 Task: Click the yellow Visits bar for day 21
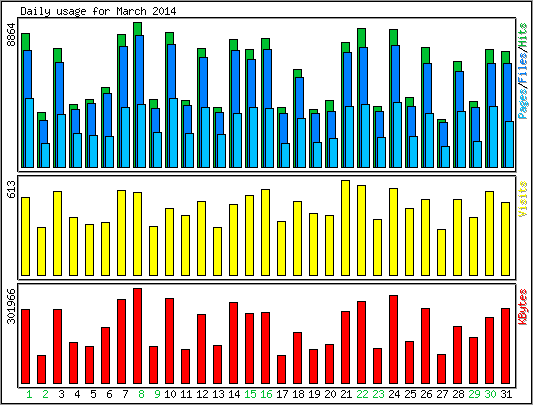point(345,228)
